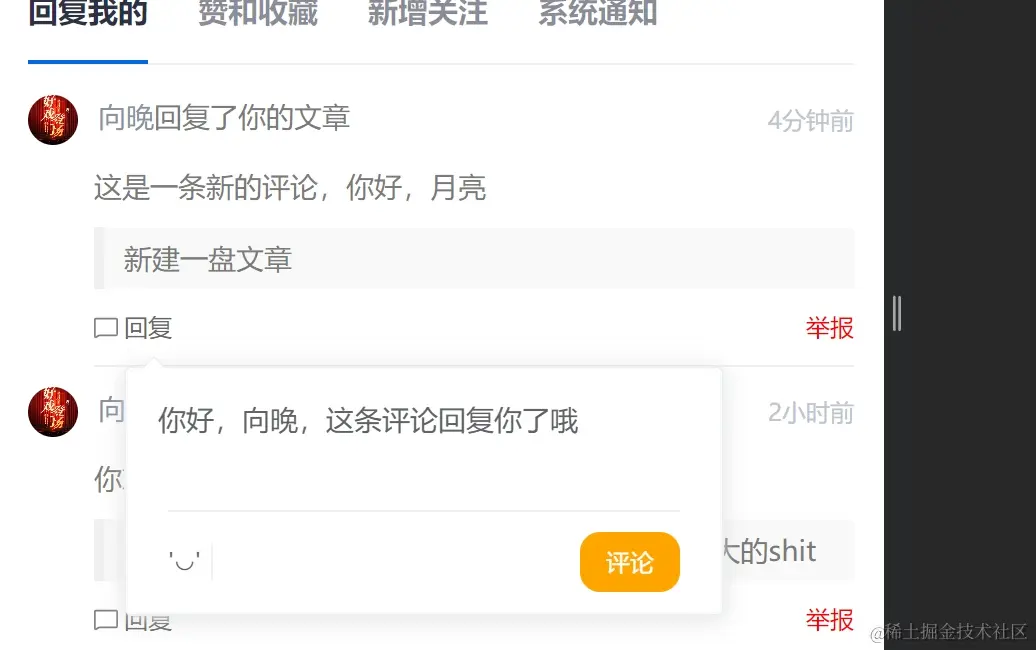Click the 回复 text under first comment
Viewport: 1036px width, 650px height.
[x=148, y=328]
